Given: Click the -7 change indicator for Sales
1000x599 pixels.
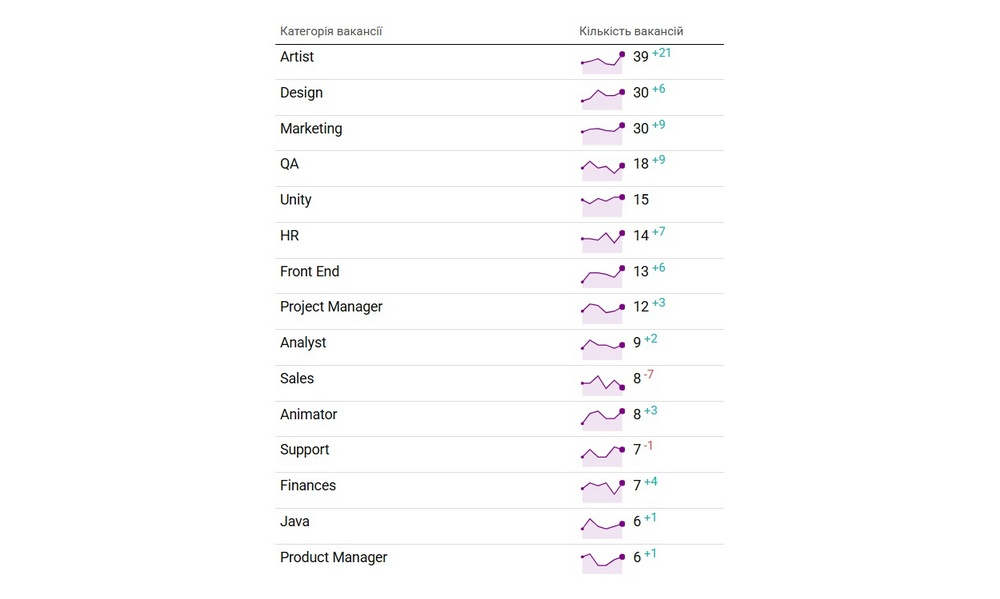Looking at the screenshot, I should pyautogui.click(x=649, y=374).
